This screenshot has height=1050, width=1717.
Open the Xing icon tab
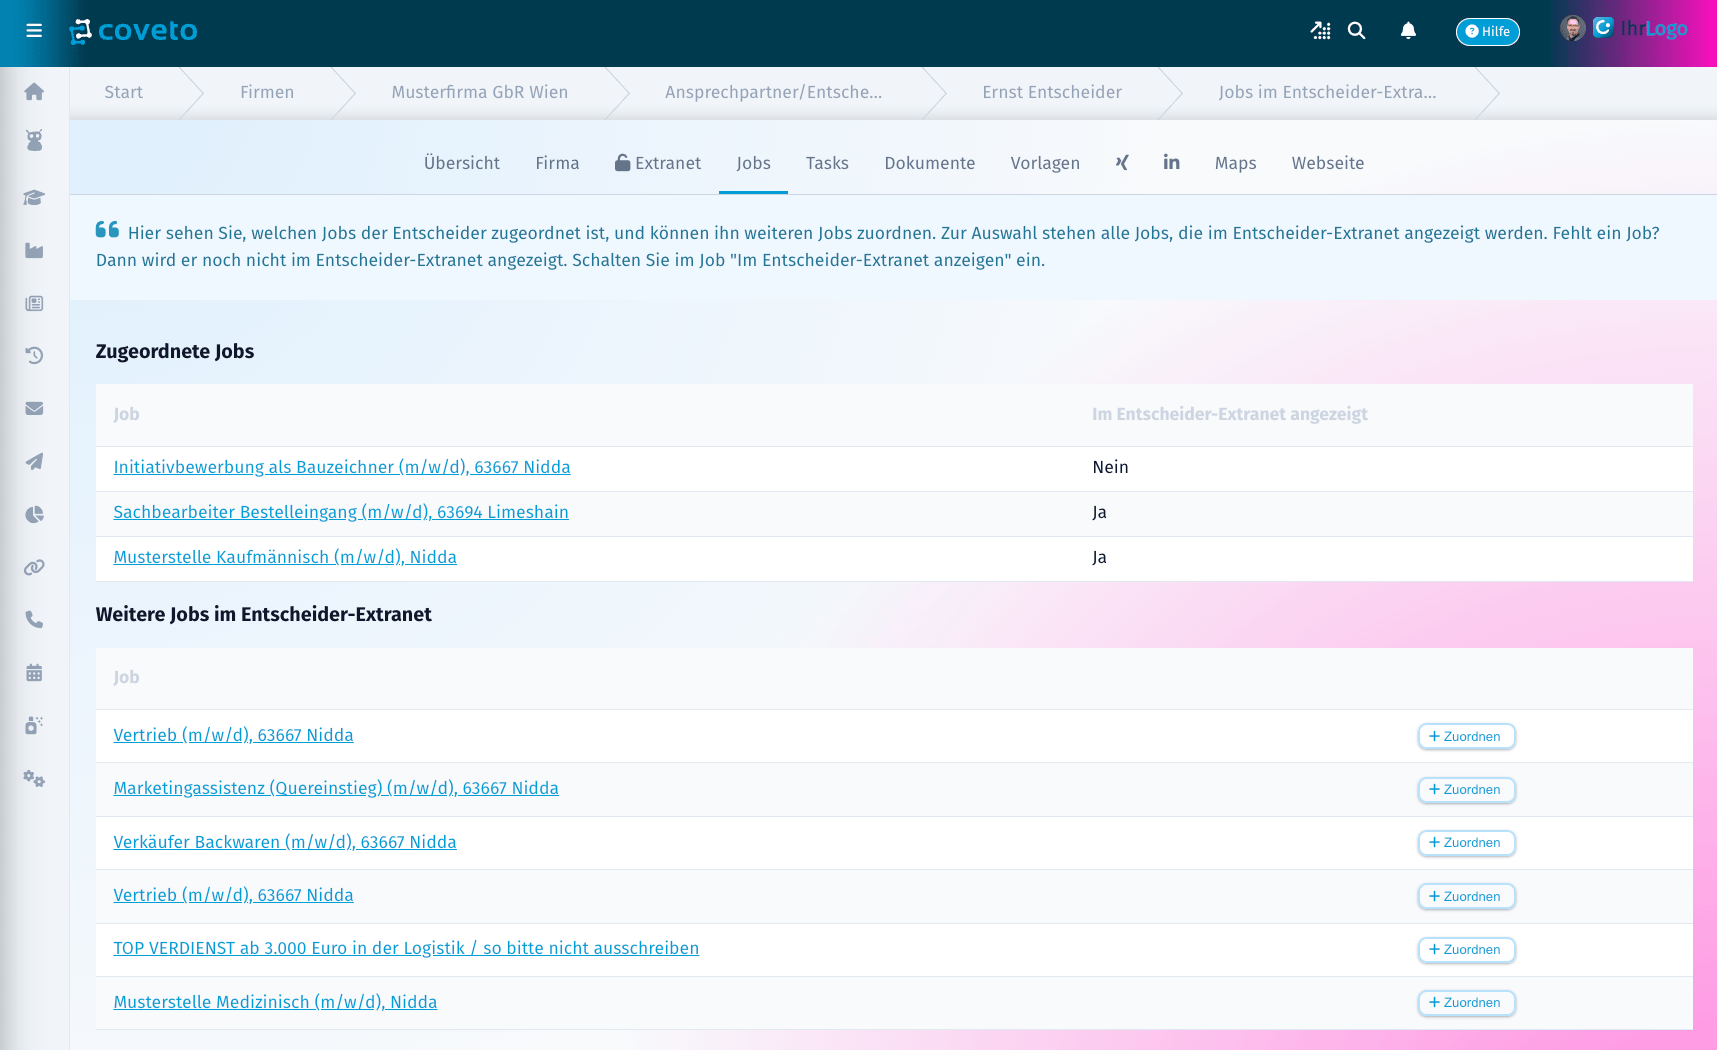tap(1122, 163)
